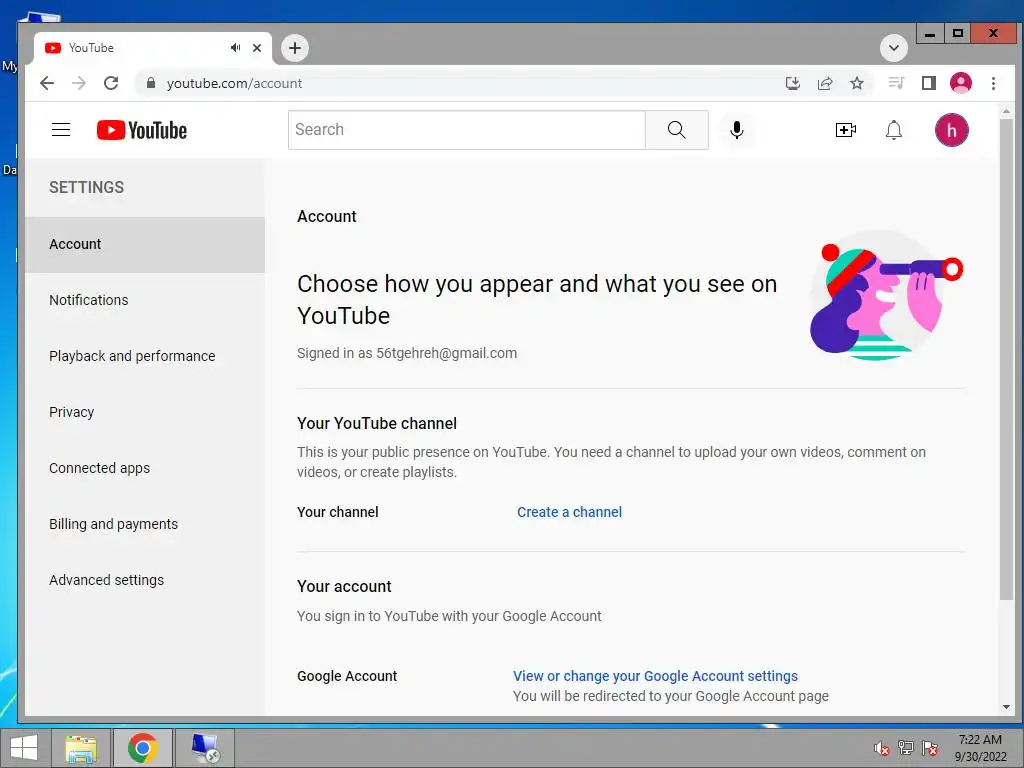Image resolution: width=1024 pixels, height=768 pixels.
Task: Click the Action Center flag tray icon
Action: [930, 748]
